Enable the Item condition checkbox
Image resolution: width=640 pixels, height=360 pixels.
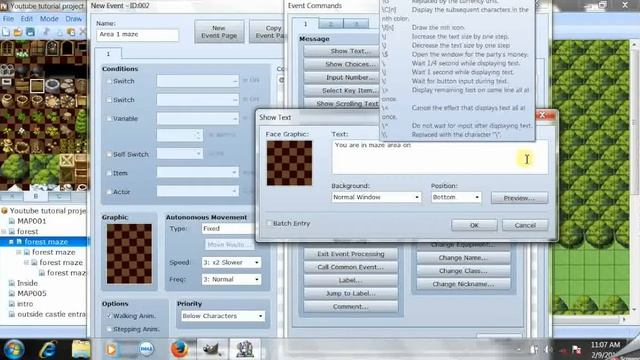point(109,173)
